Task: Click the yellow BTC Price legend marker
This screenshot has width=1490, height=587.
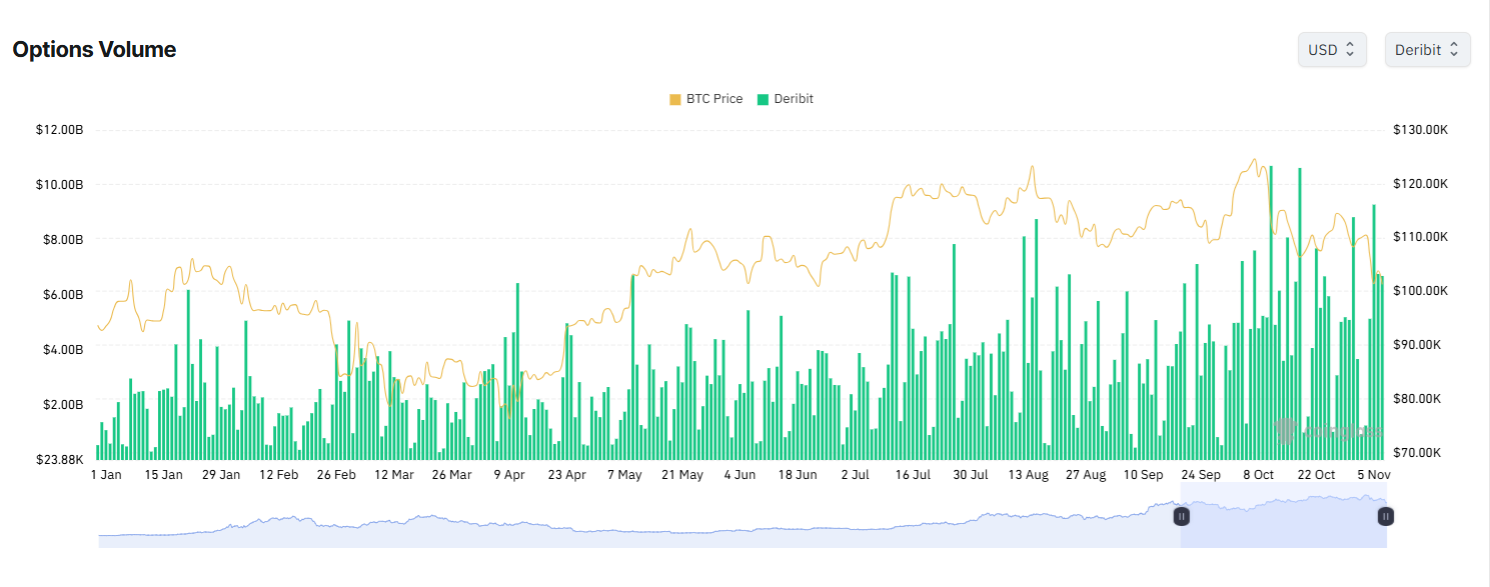Action: coord(677,98)
